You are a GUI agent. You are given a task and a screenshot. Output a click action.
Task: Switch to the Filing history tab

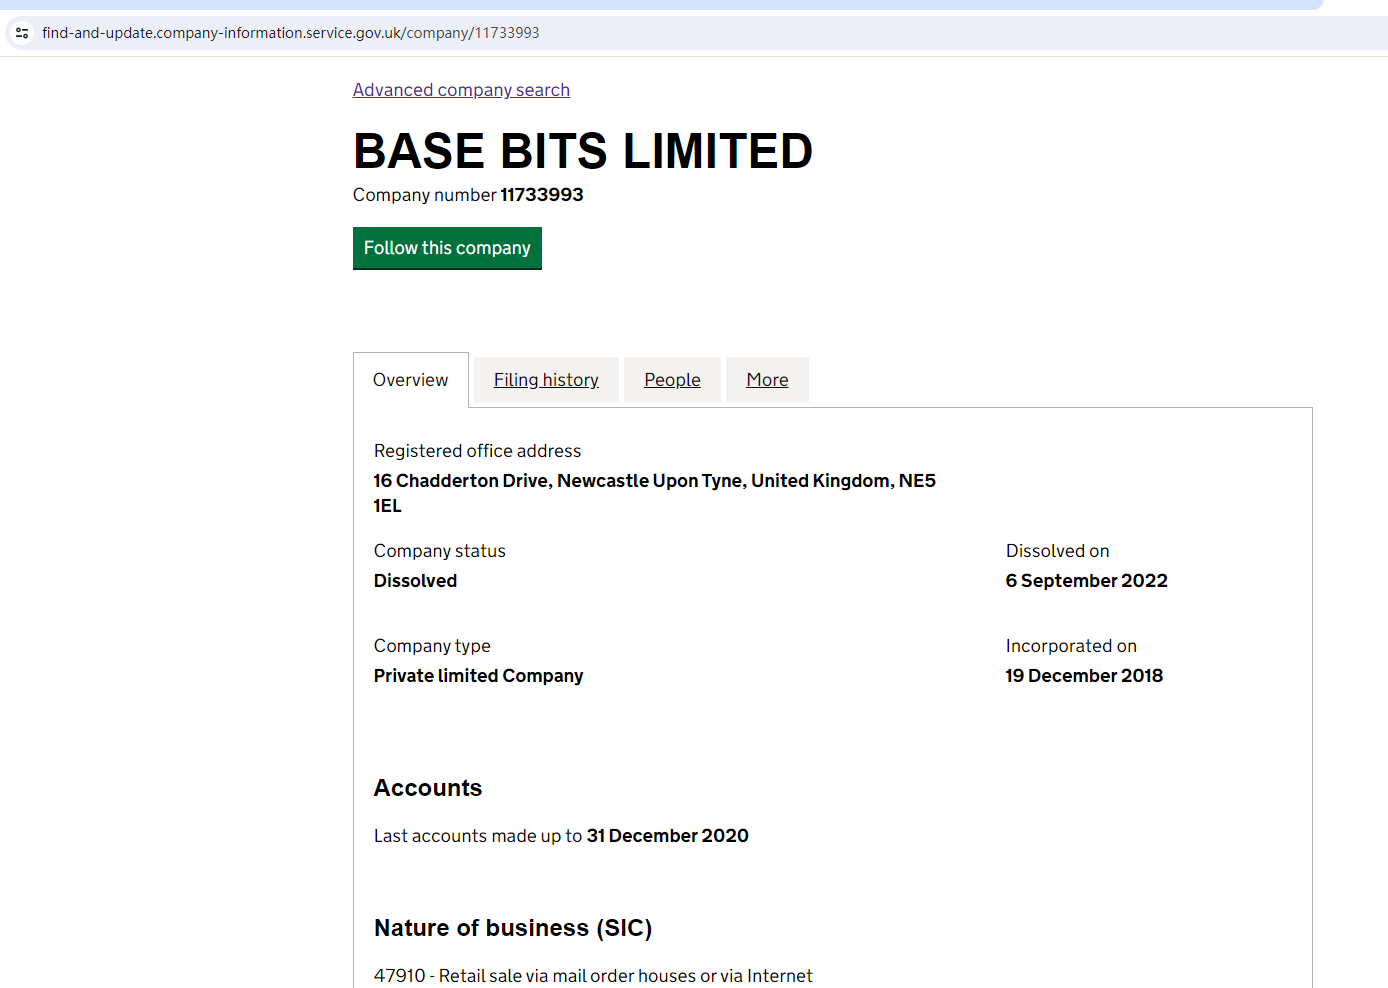tap(546, 380)
